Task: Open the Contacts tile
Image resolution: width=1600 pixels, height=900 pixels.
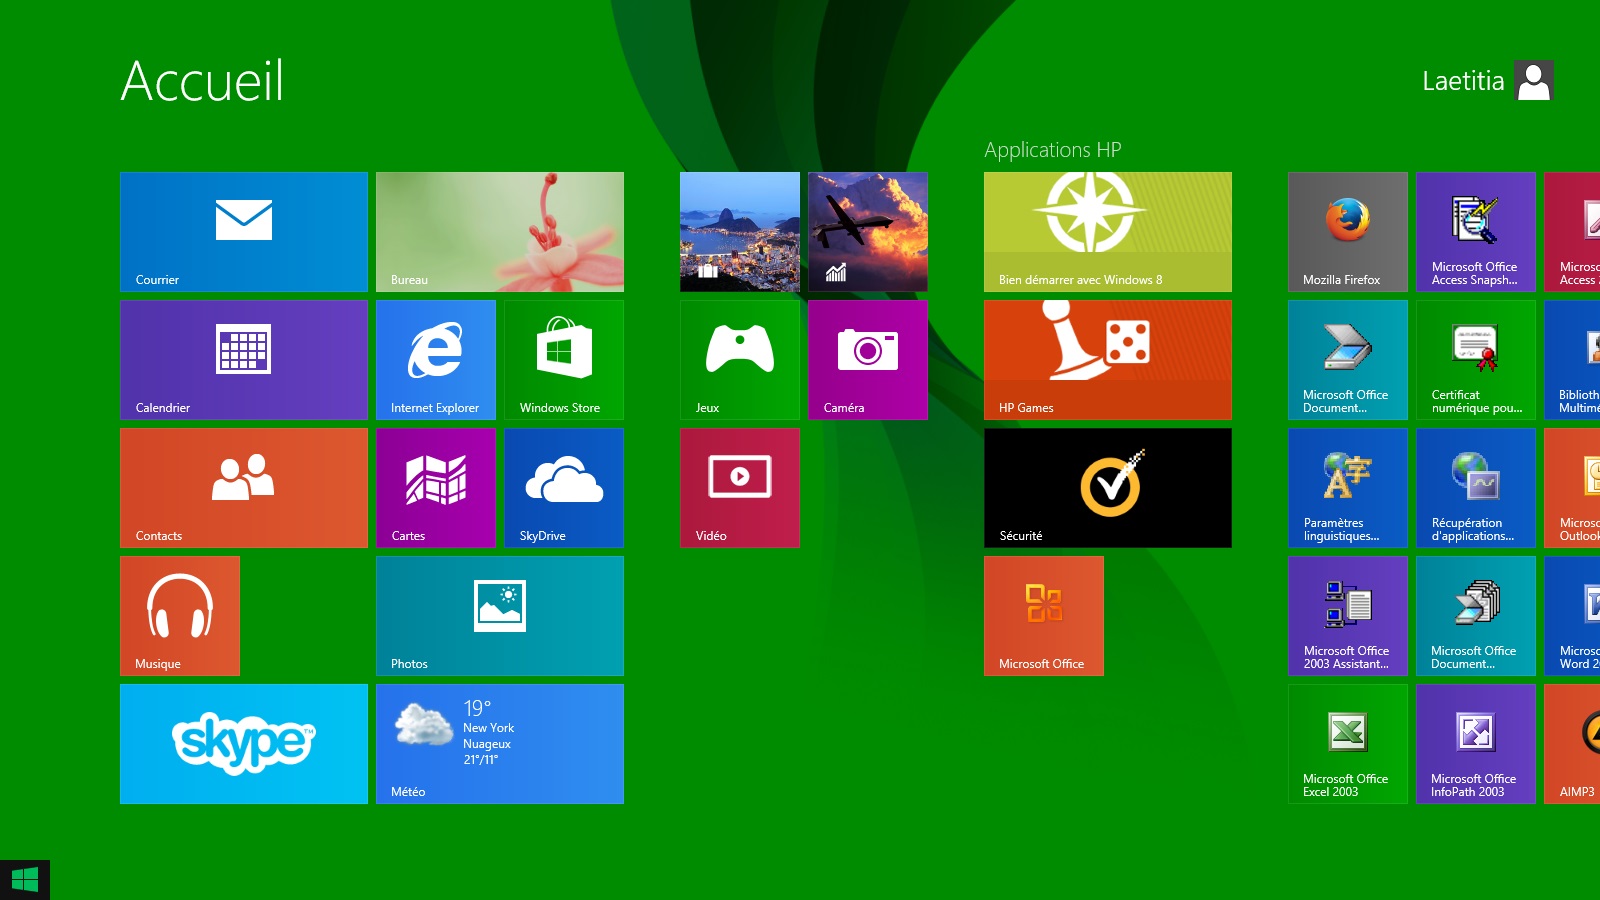Action: [244, 488]
